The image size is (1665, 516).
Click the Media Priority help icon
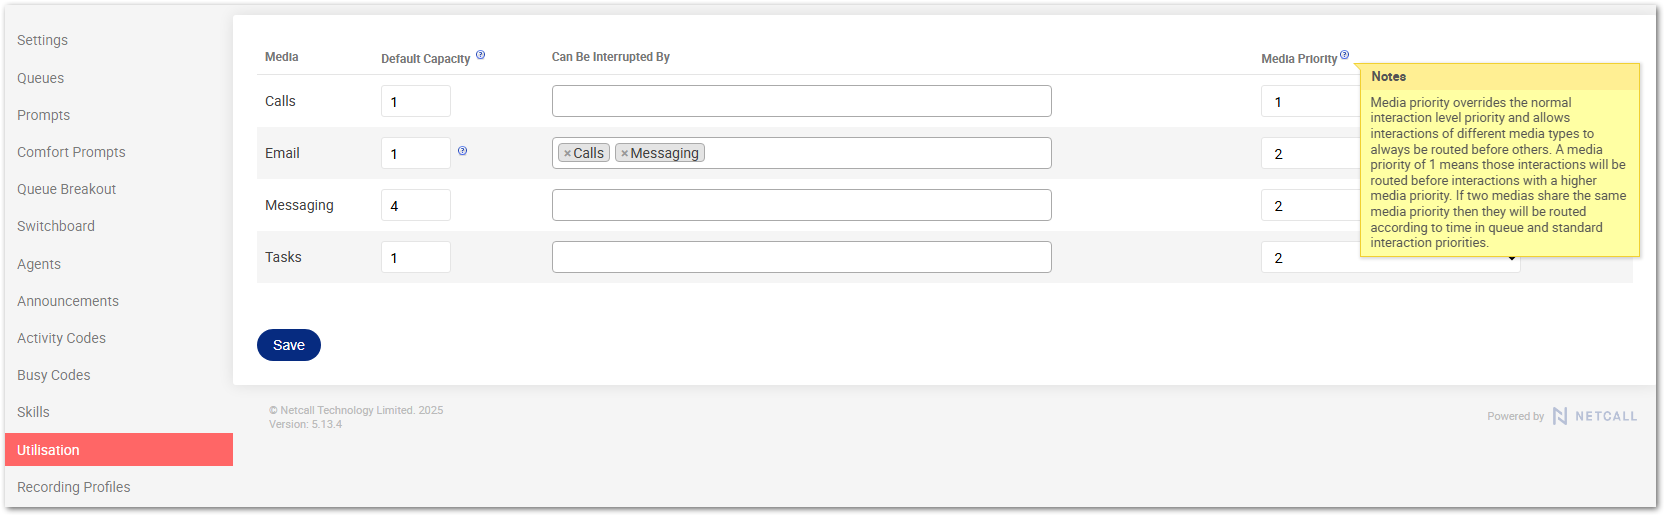[x=1344, y=55]
